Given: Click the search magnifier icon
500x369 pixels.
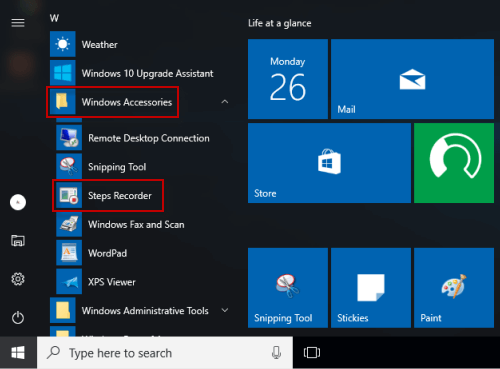Looking at the screenshot, I should click(53, 352).
